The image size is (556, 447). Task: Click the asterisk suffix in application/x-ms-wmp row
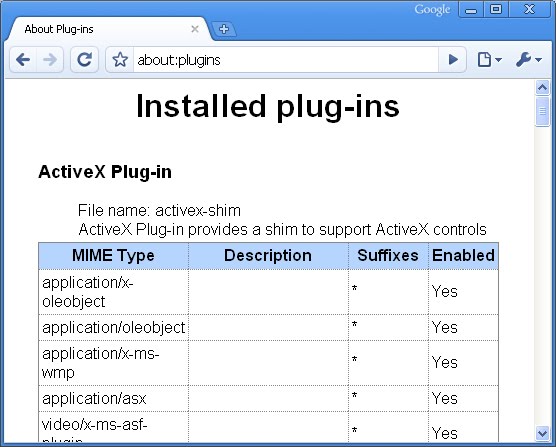[354, 359]
